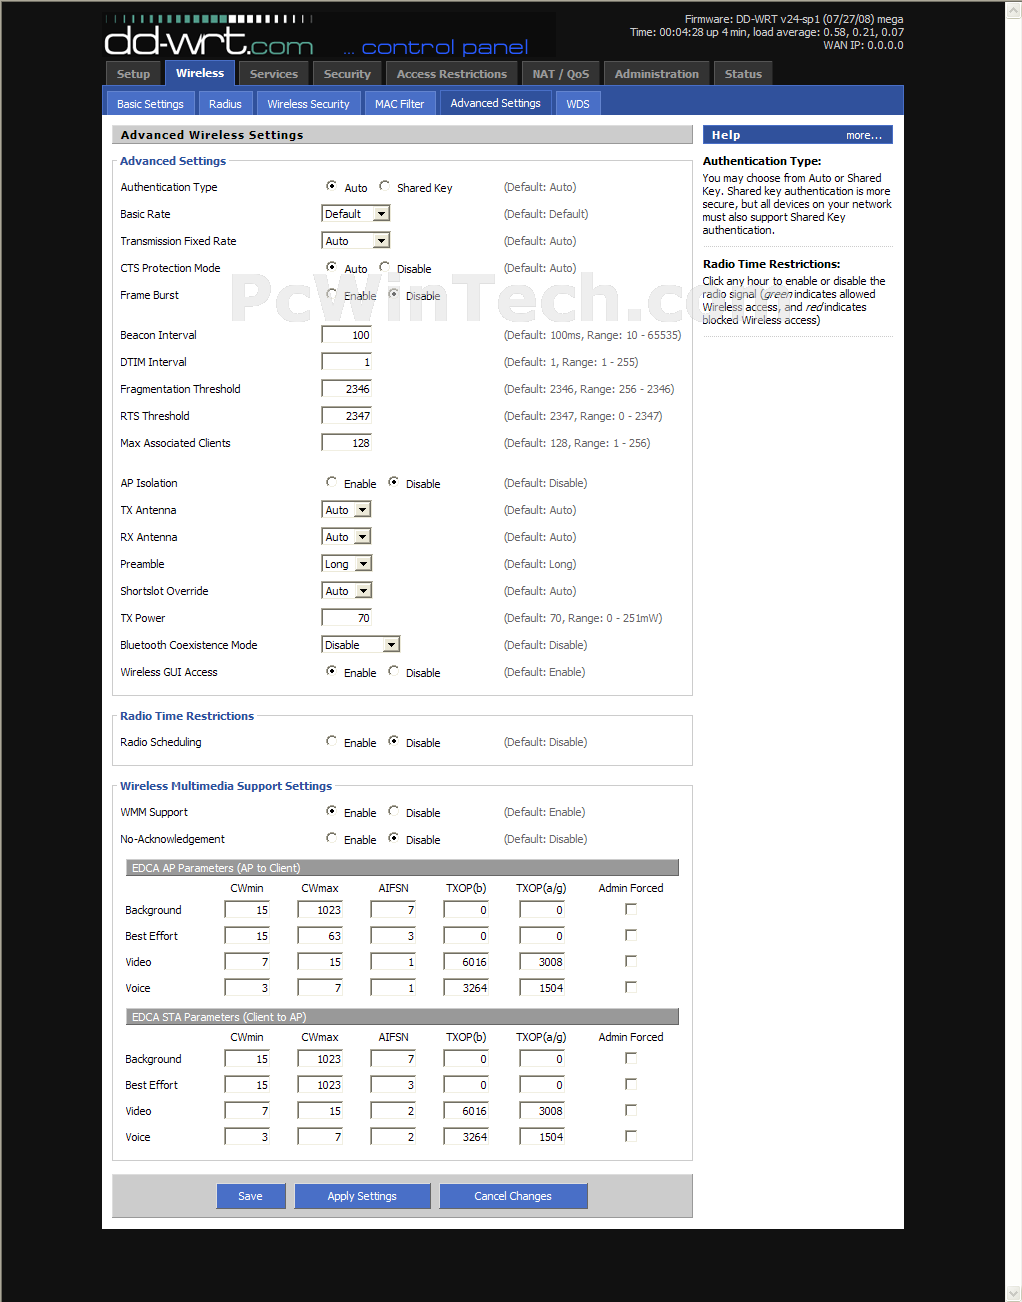Open the Help more... link

point(864,135)
